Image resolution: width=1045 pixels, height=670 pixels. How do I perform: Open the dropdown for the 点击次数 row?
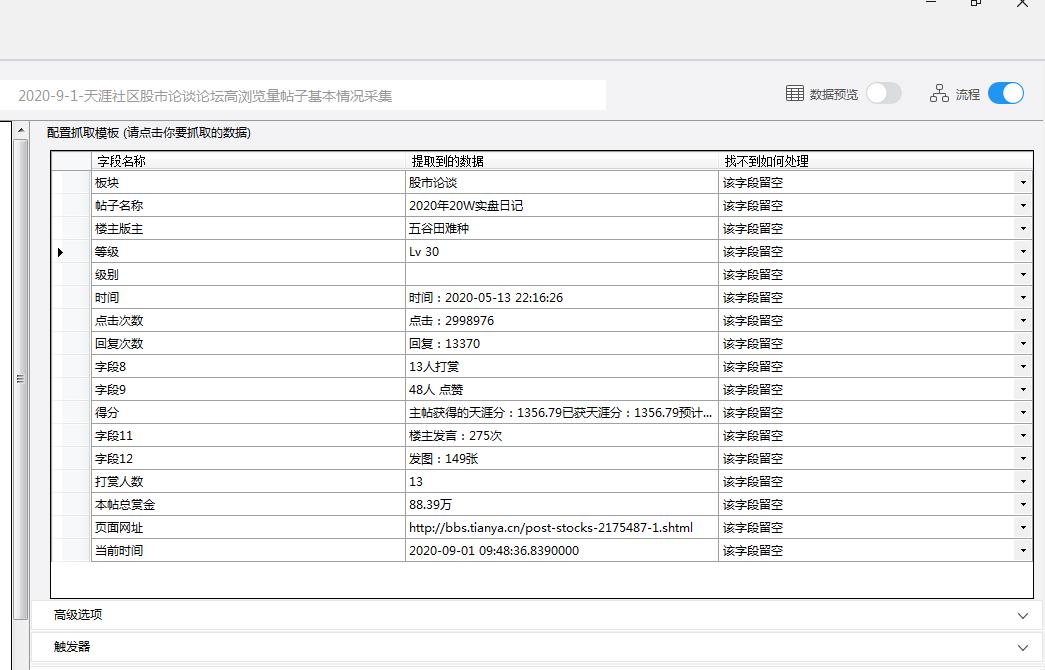(x=1023, y=321)
